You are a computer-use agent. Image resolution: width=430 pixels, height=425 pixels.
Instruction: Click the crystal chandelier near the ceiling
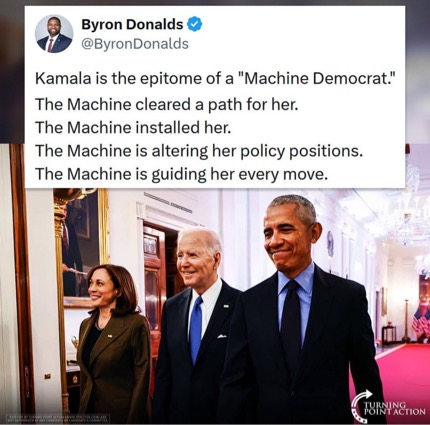[x=405, y=213]
